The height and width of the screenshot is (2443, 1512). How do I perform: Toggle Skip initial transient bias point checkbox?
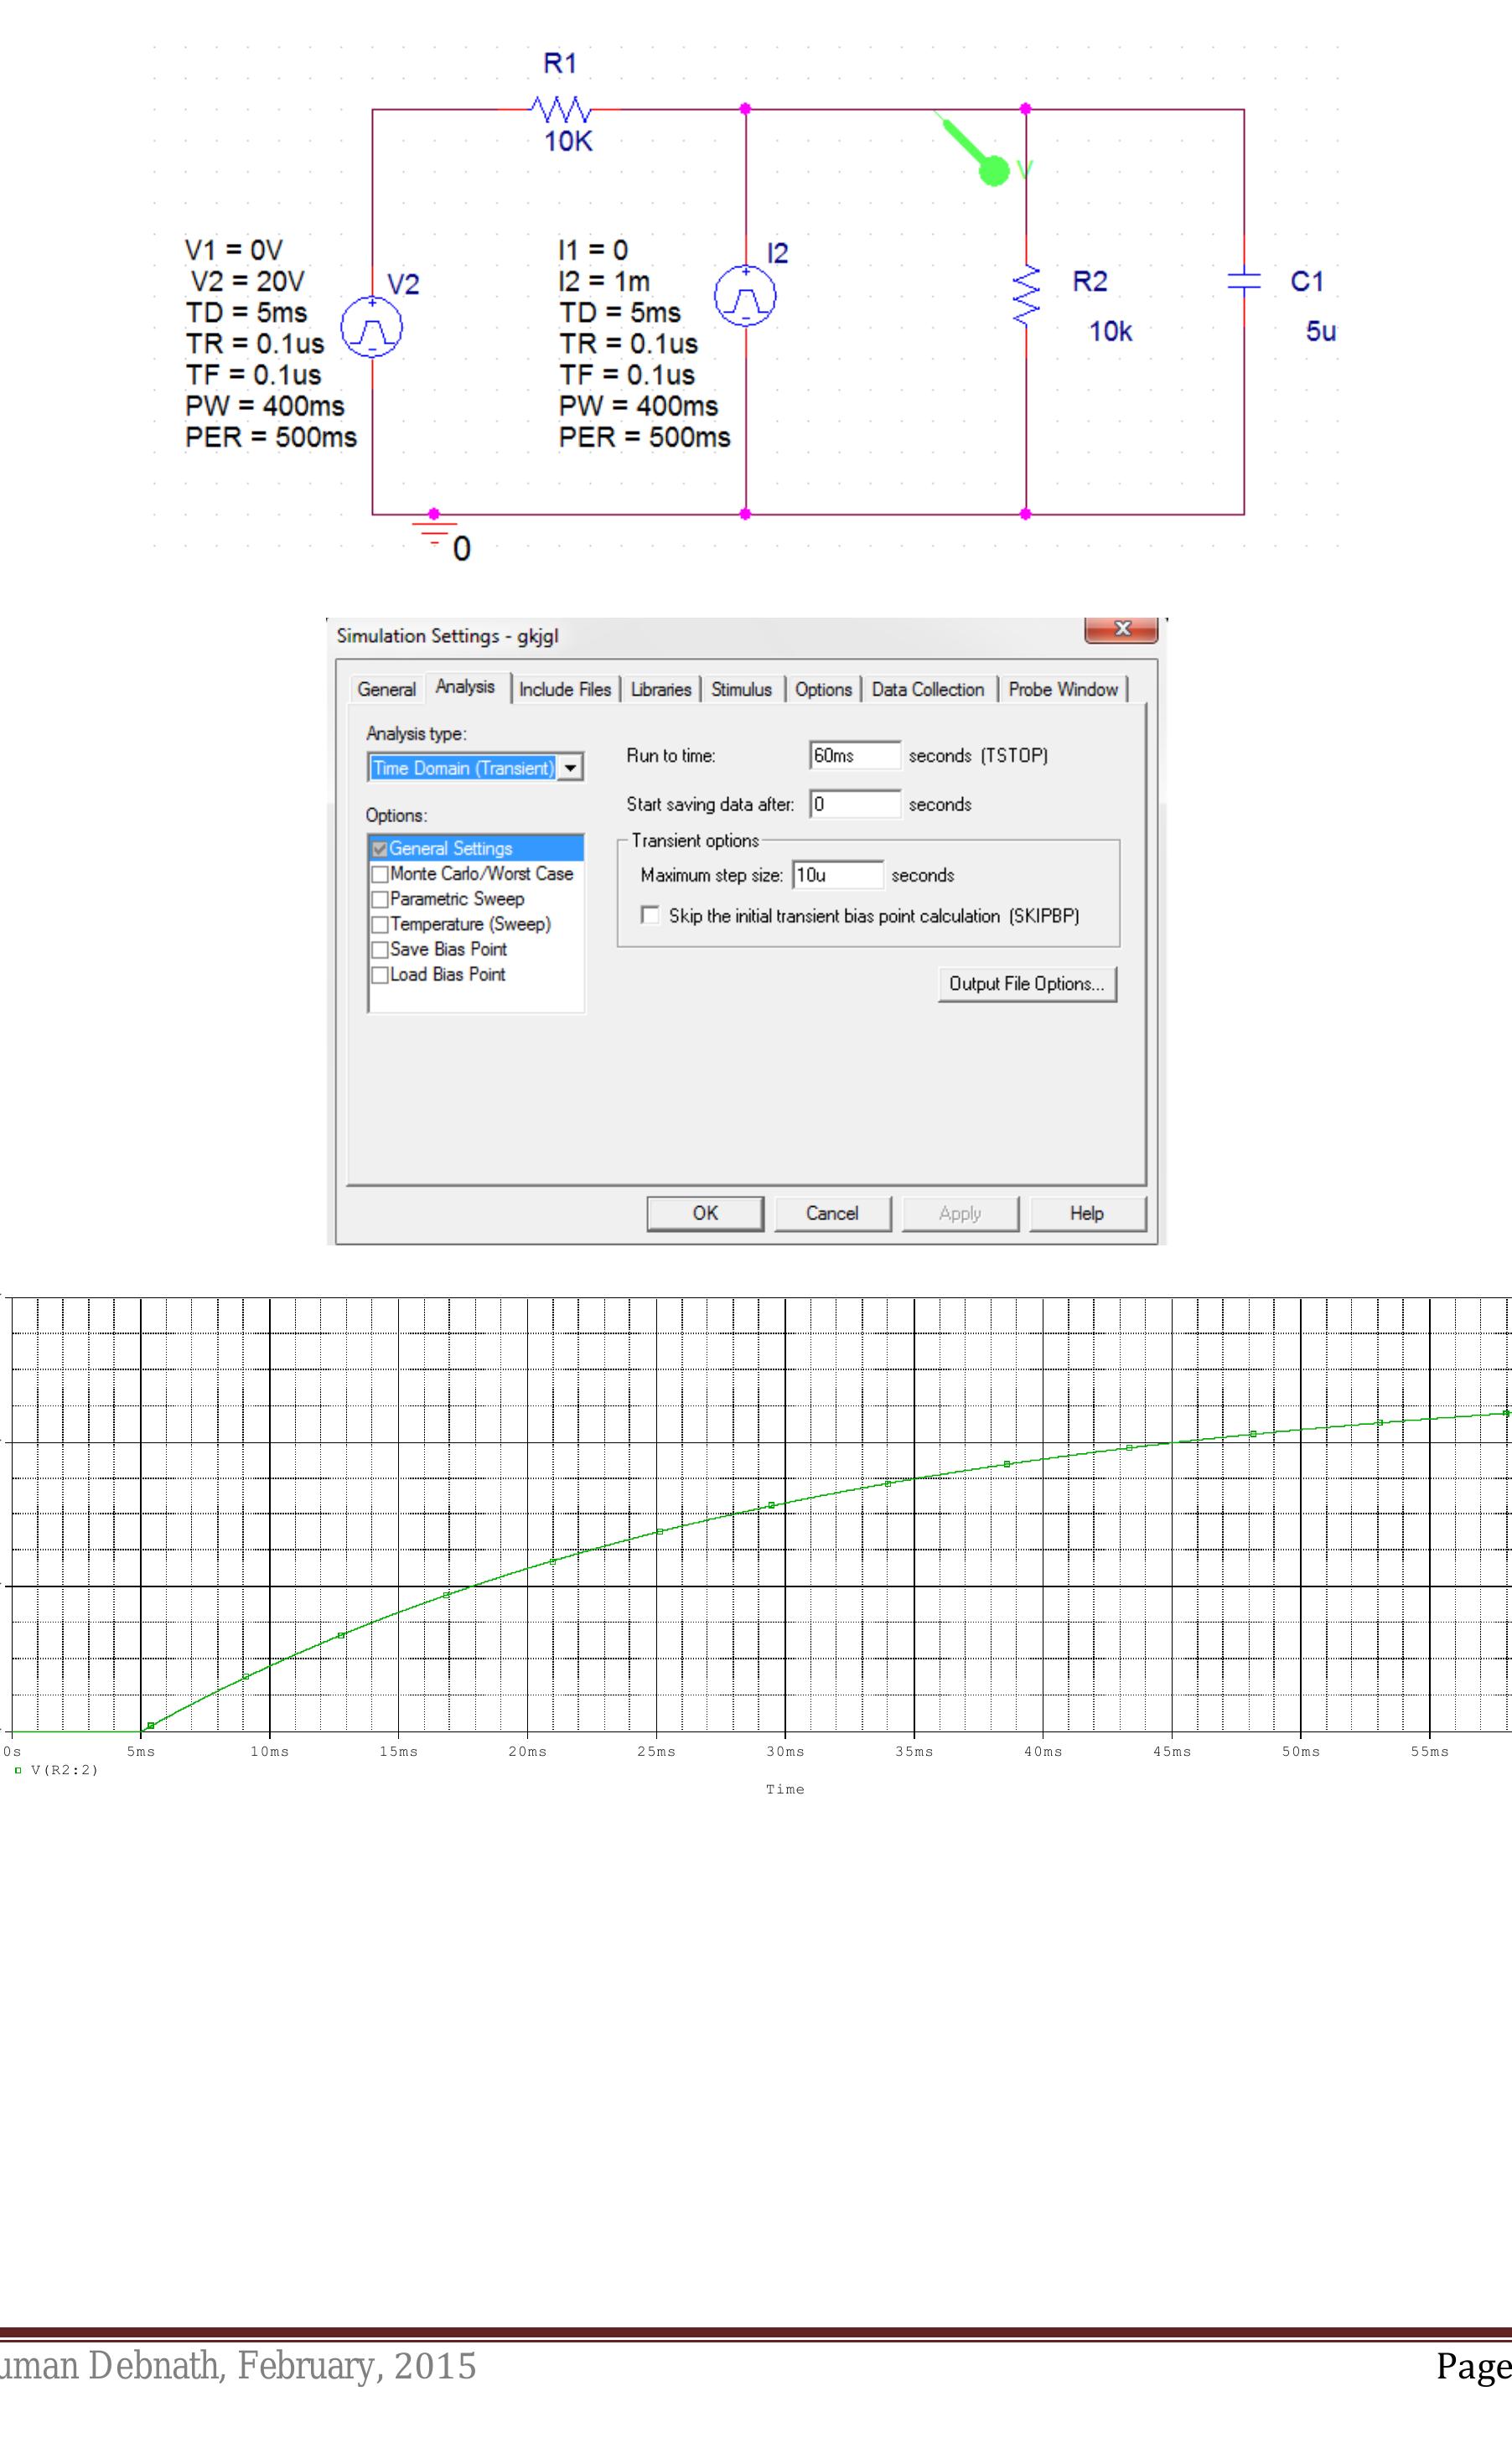coord(650,915)
